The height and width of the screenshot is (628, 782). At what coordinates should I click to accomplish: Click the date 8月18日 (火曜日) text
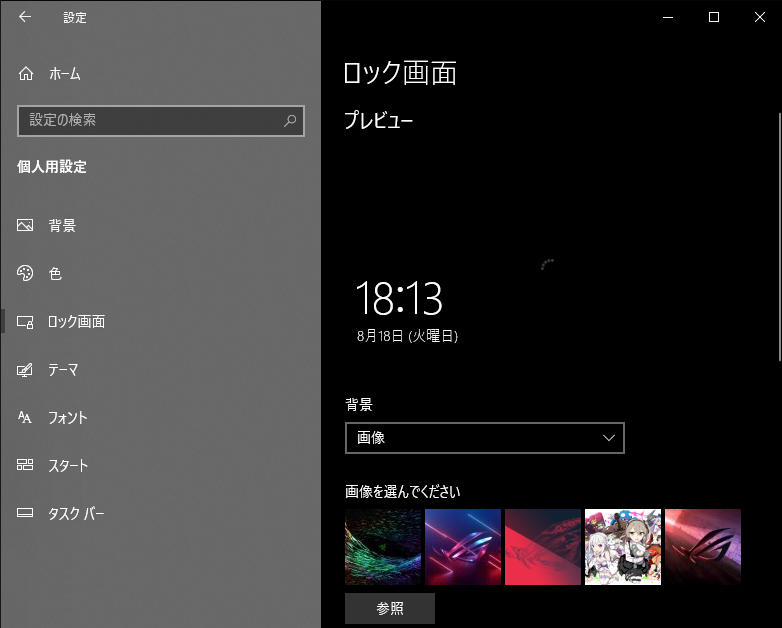click(x=407, y=336)
